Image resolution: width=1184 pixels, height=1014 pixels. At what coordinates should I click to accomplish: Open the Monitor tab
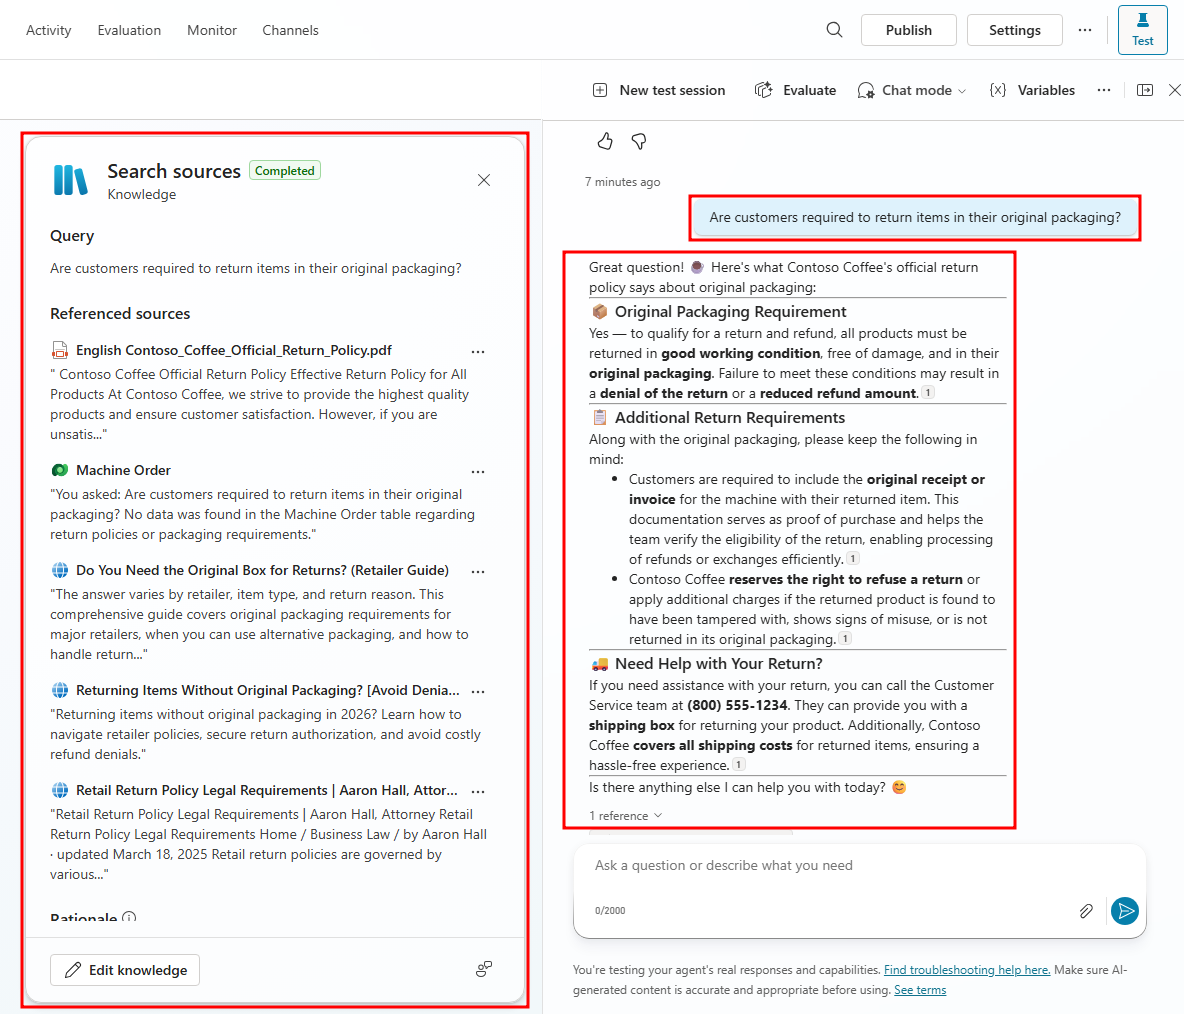212,30
